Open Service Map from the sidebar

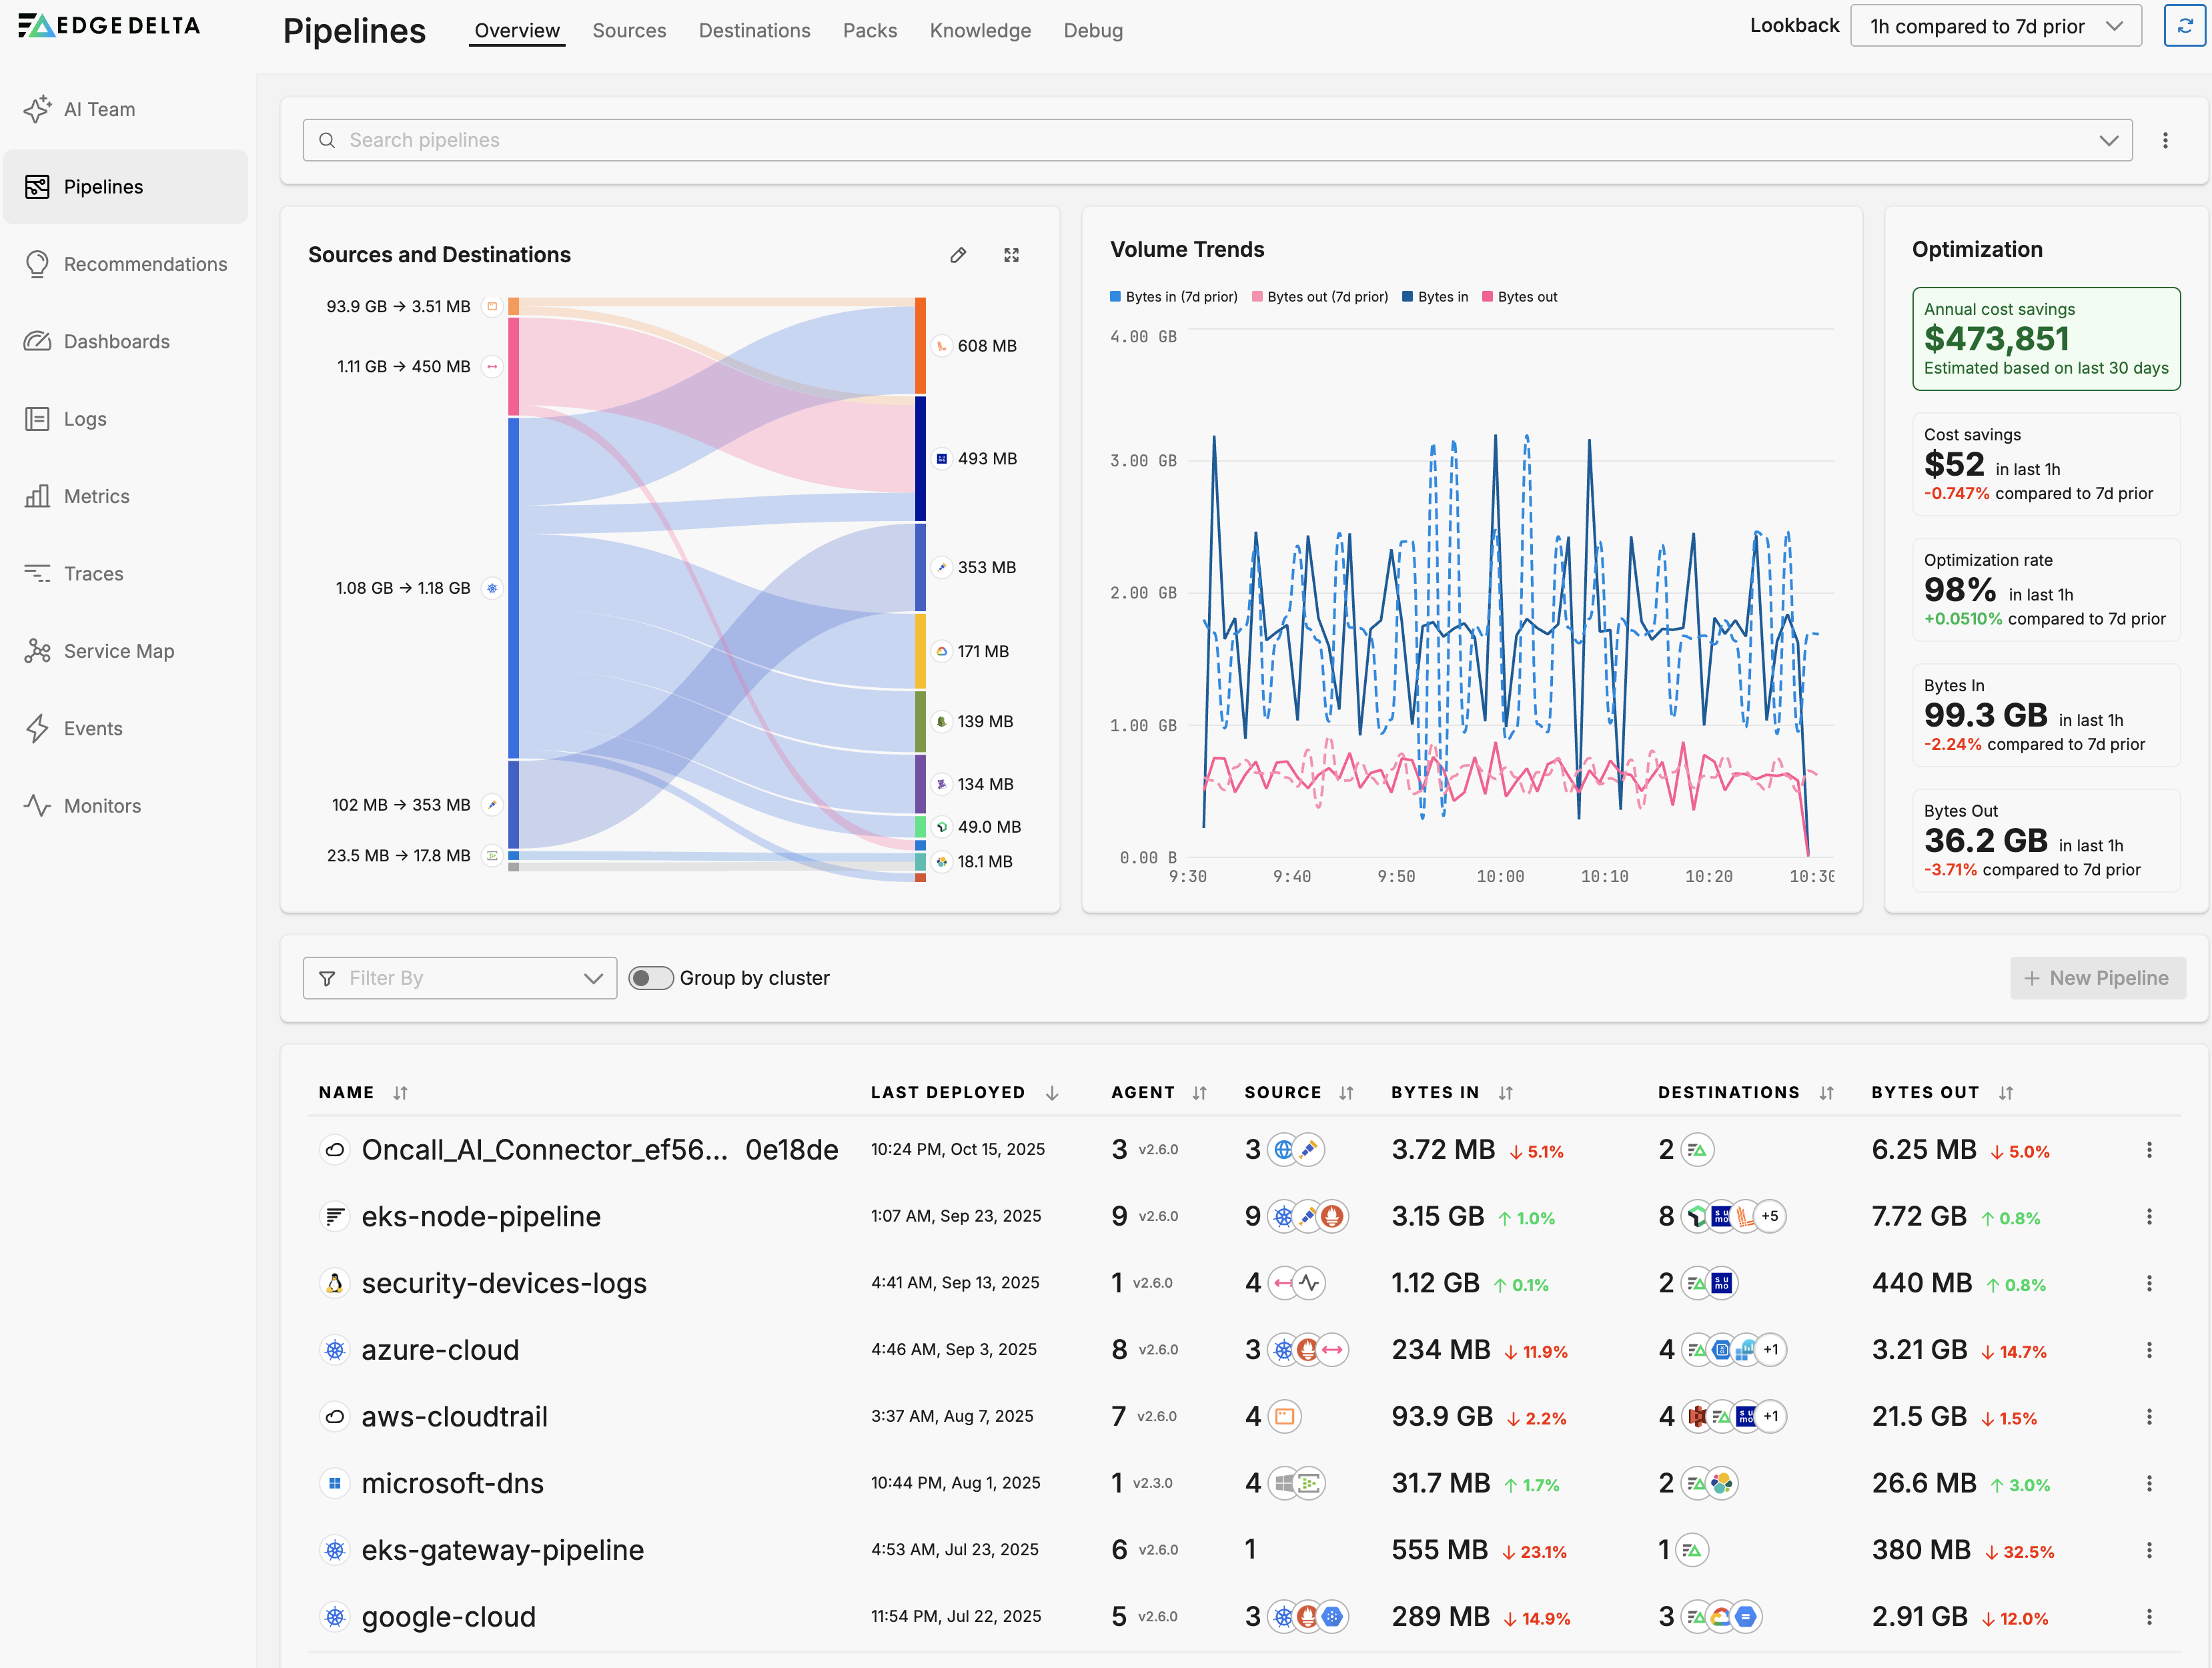(118, 651)
